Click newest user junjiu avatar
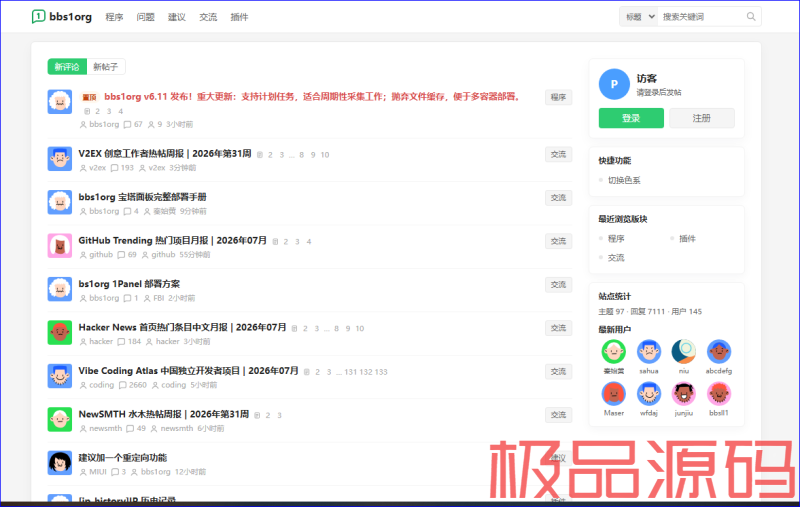 click(684, 393)
